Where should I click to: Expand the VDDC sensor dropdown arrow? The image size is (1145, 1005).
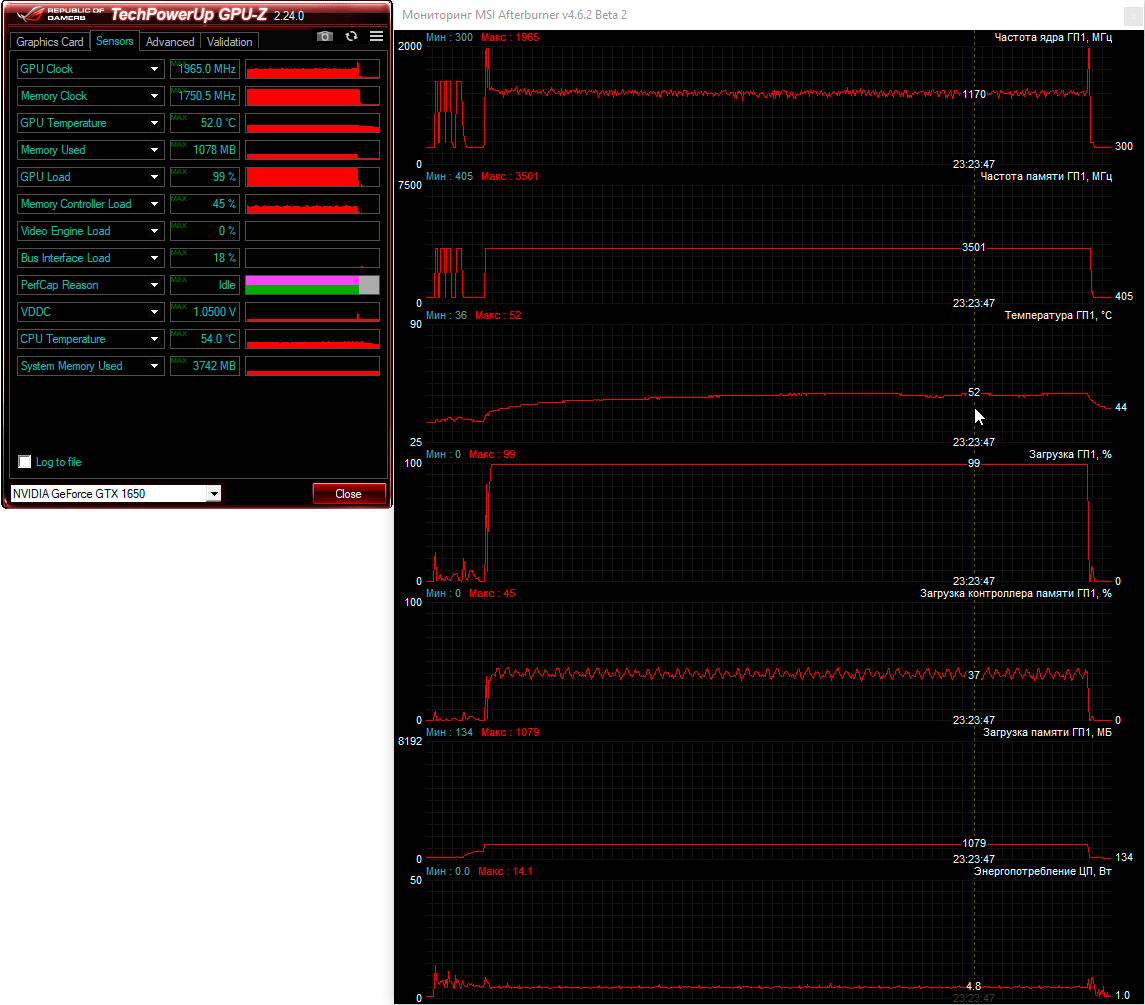(154, 312)
